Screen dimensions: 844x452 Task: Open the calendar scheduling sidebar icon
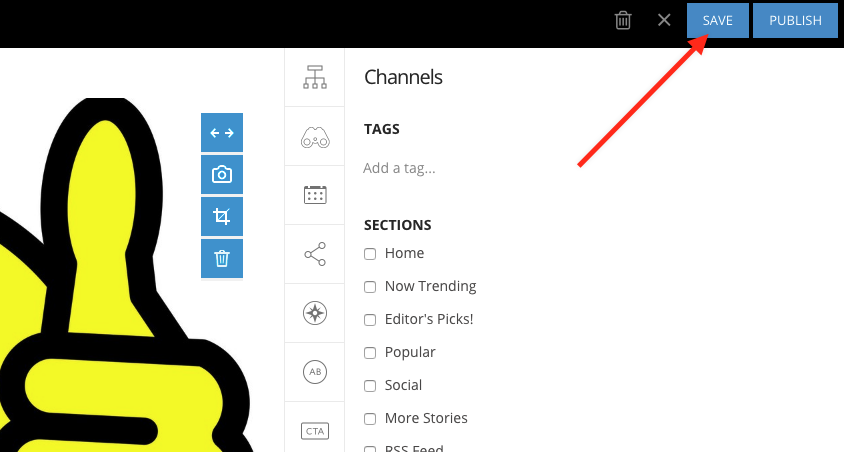[315, 195]
